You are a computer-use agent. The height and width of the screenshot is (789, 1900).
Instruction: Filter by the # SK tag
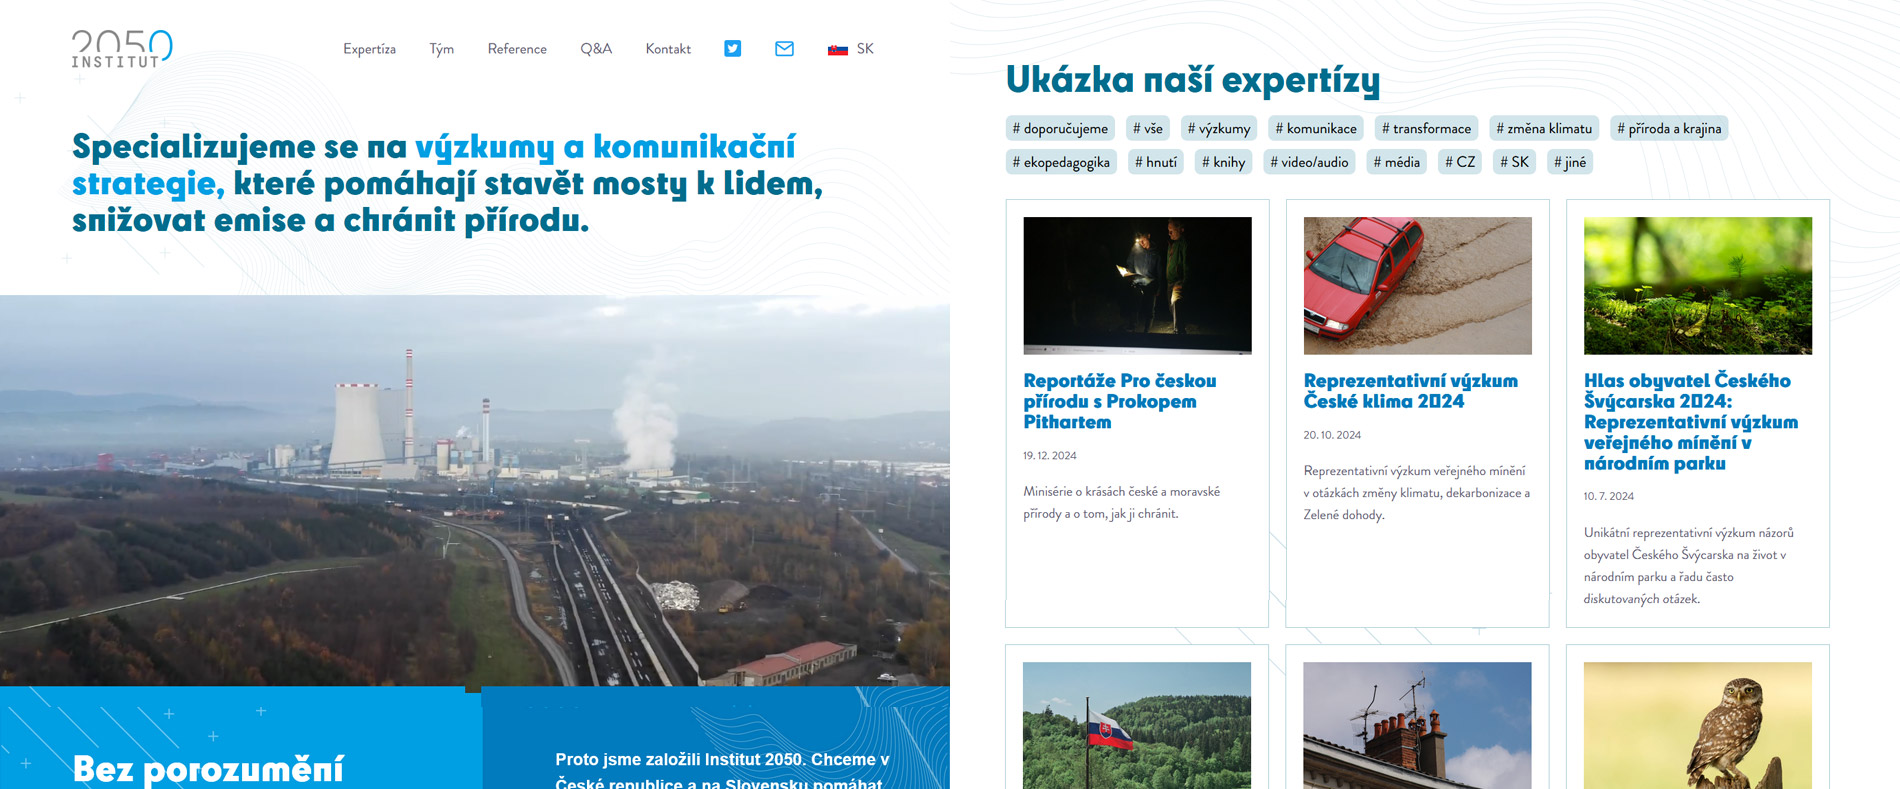click(1514, 162)
